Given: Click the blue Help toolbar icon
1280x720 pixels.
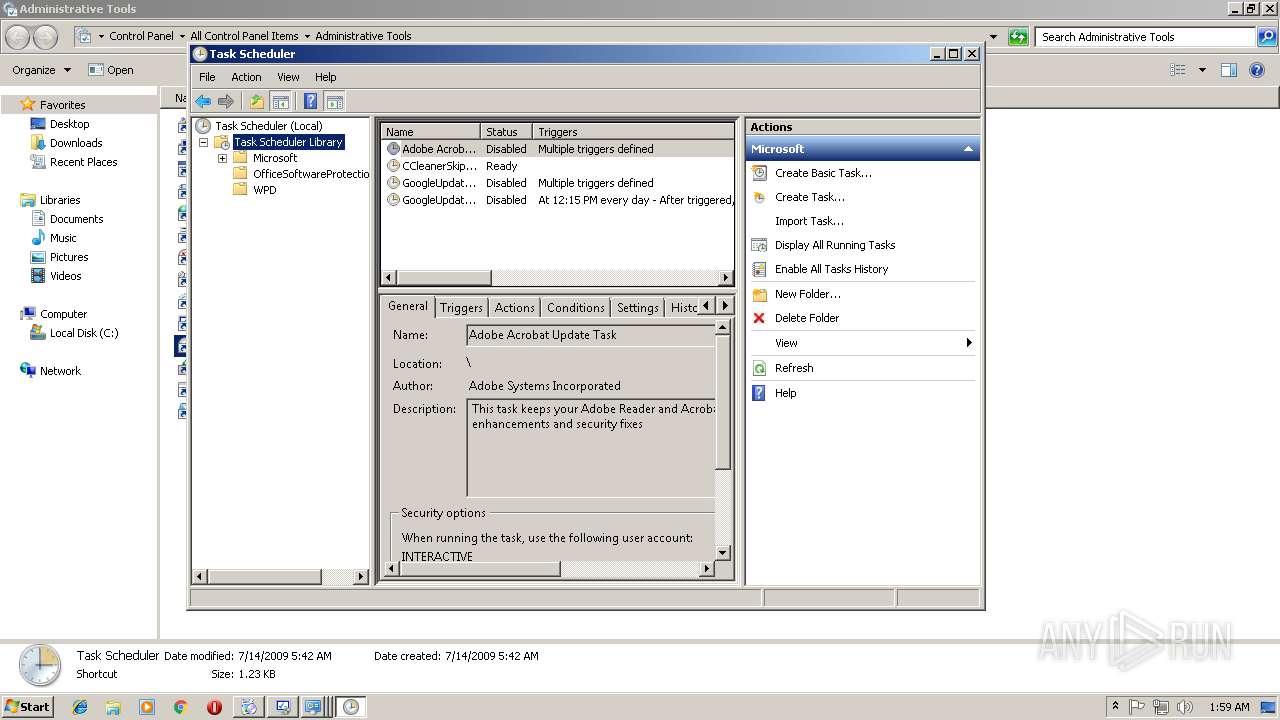Looking at the screenshot, I should point(311,101).
